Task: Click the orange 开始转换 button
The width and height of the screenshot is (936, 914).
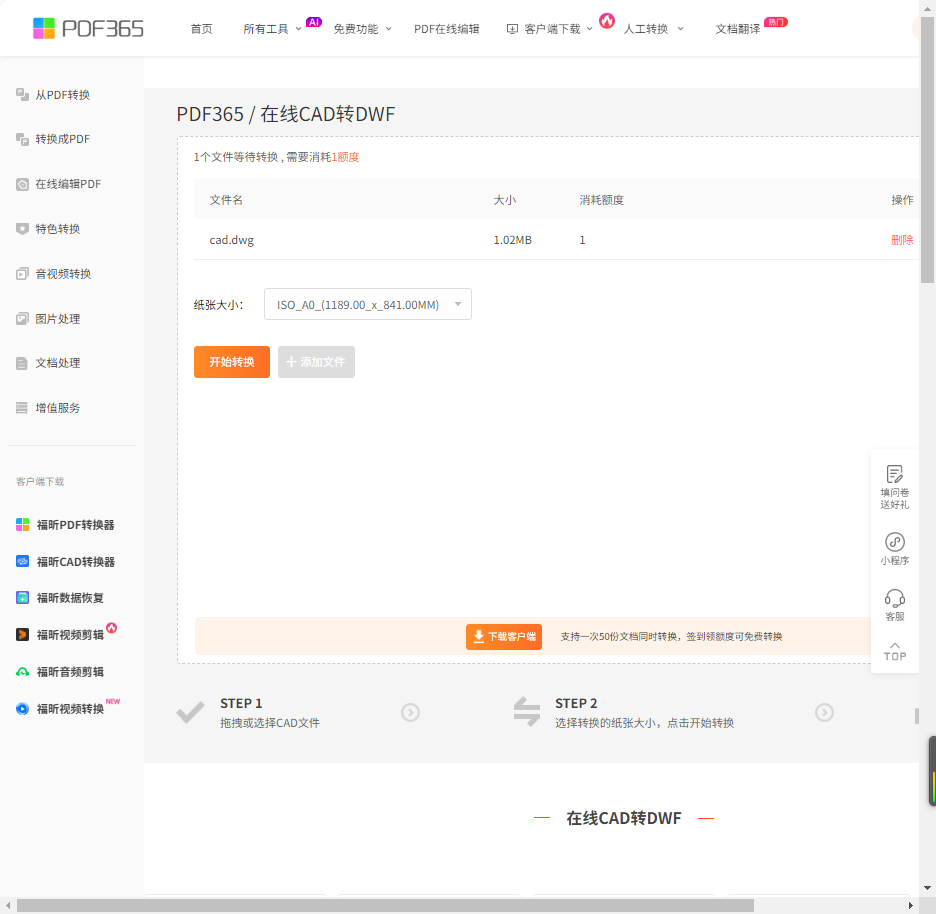Action: 232,362
